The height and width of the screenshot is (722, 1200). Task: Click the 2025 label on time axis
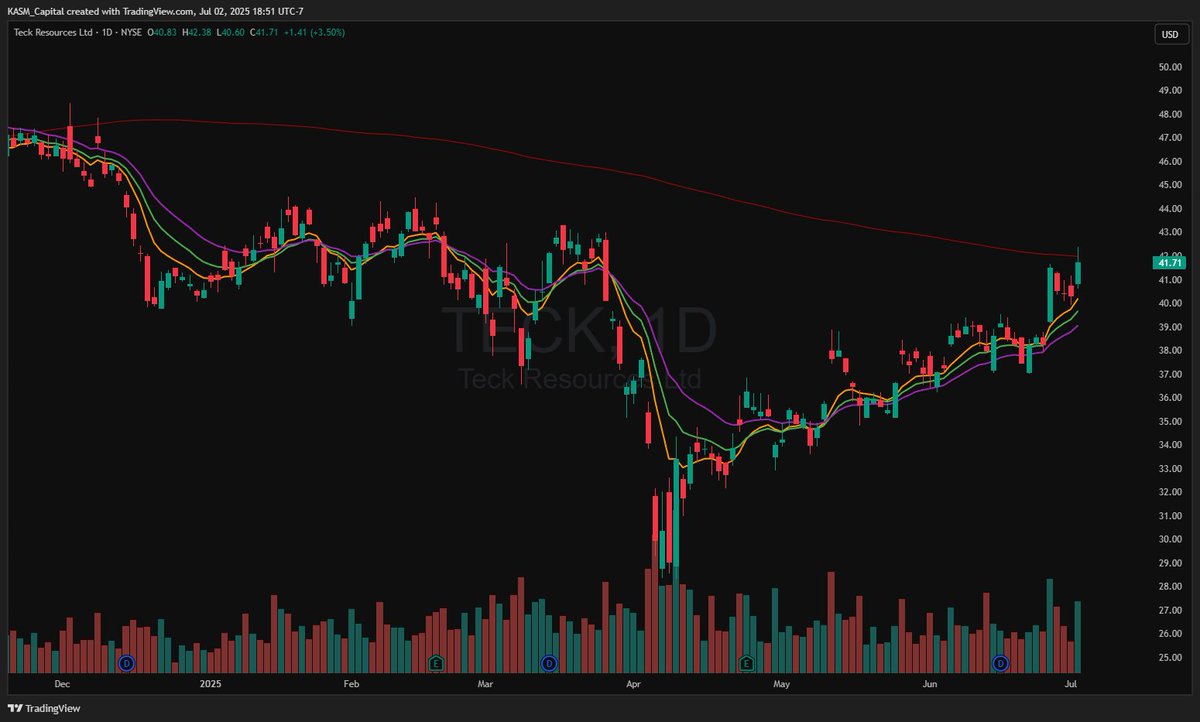coord(210,685)
